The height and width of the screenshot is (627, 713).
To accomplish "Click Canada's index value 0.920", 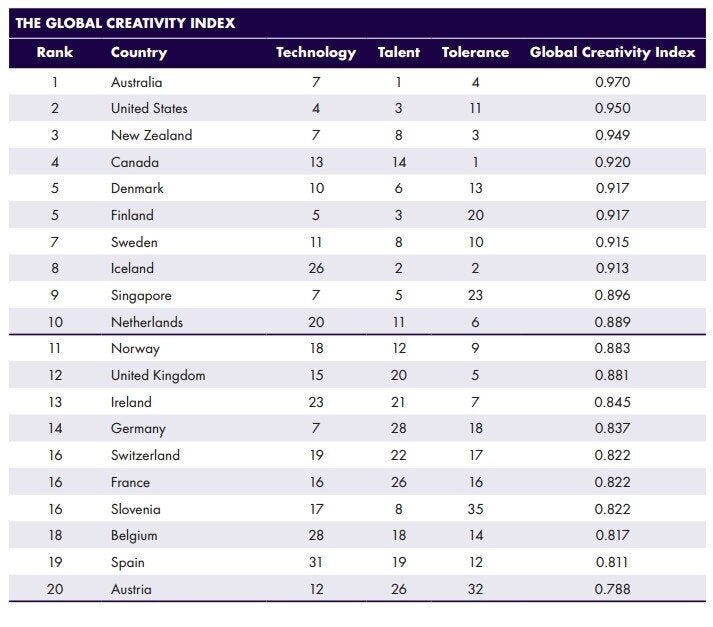I will 613,162.
